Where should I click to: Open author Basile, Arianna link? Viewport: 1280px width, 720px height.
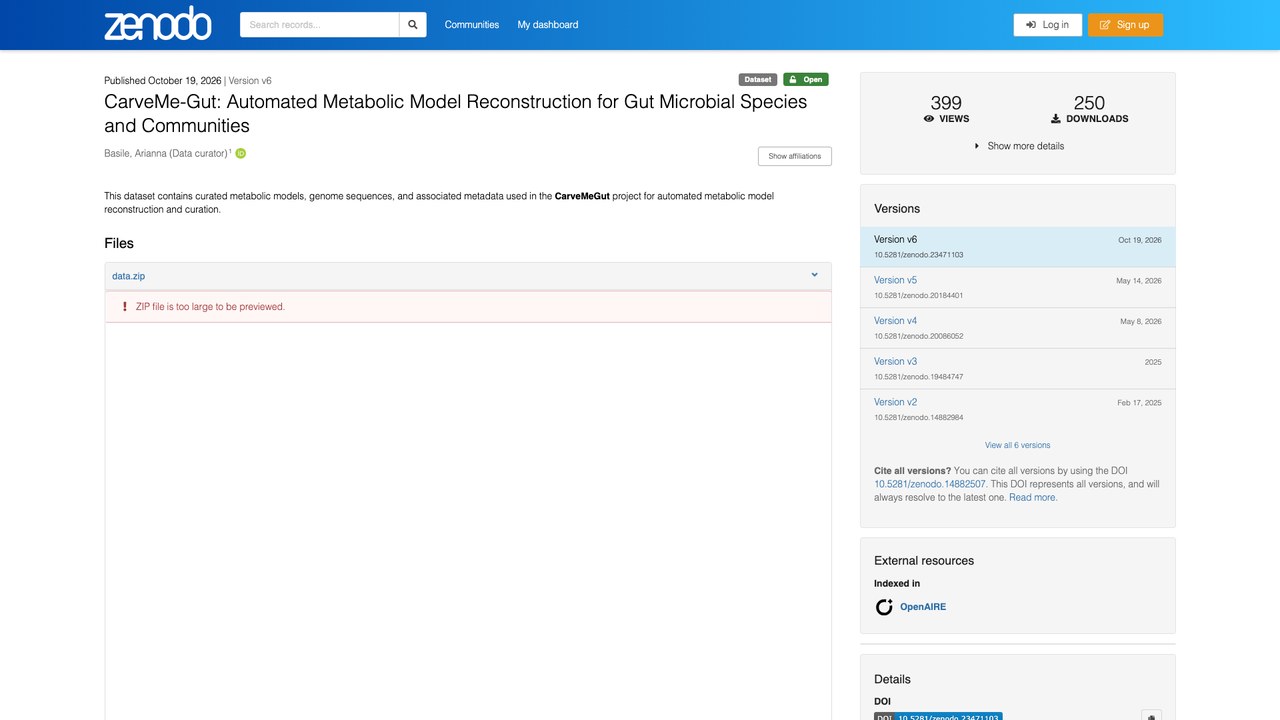pos(166,153)
